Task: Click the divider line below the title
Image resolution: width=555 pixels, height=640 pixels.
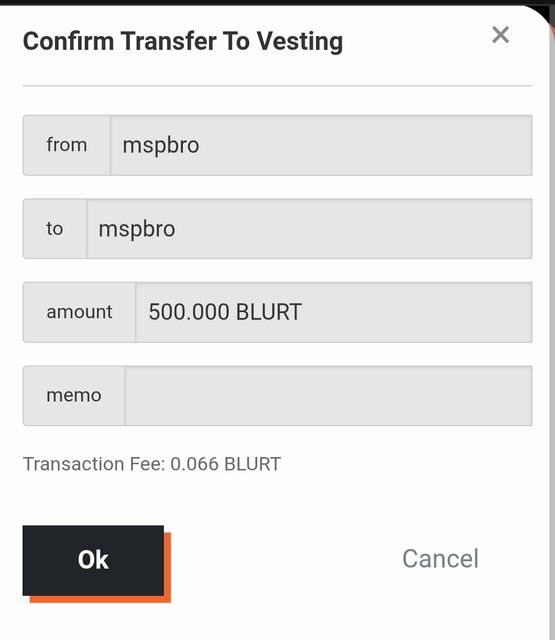Action: coord(278,86)
